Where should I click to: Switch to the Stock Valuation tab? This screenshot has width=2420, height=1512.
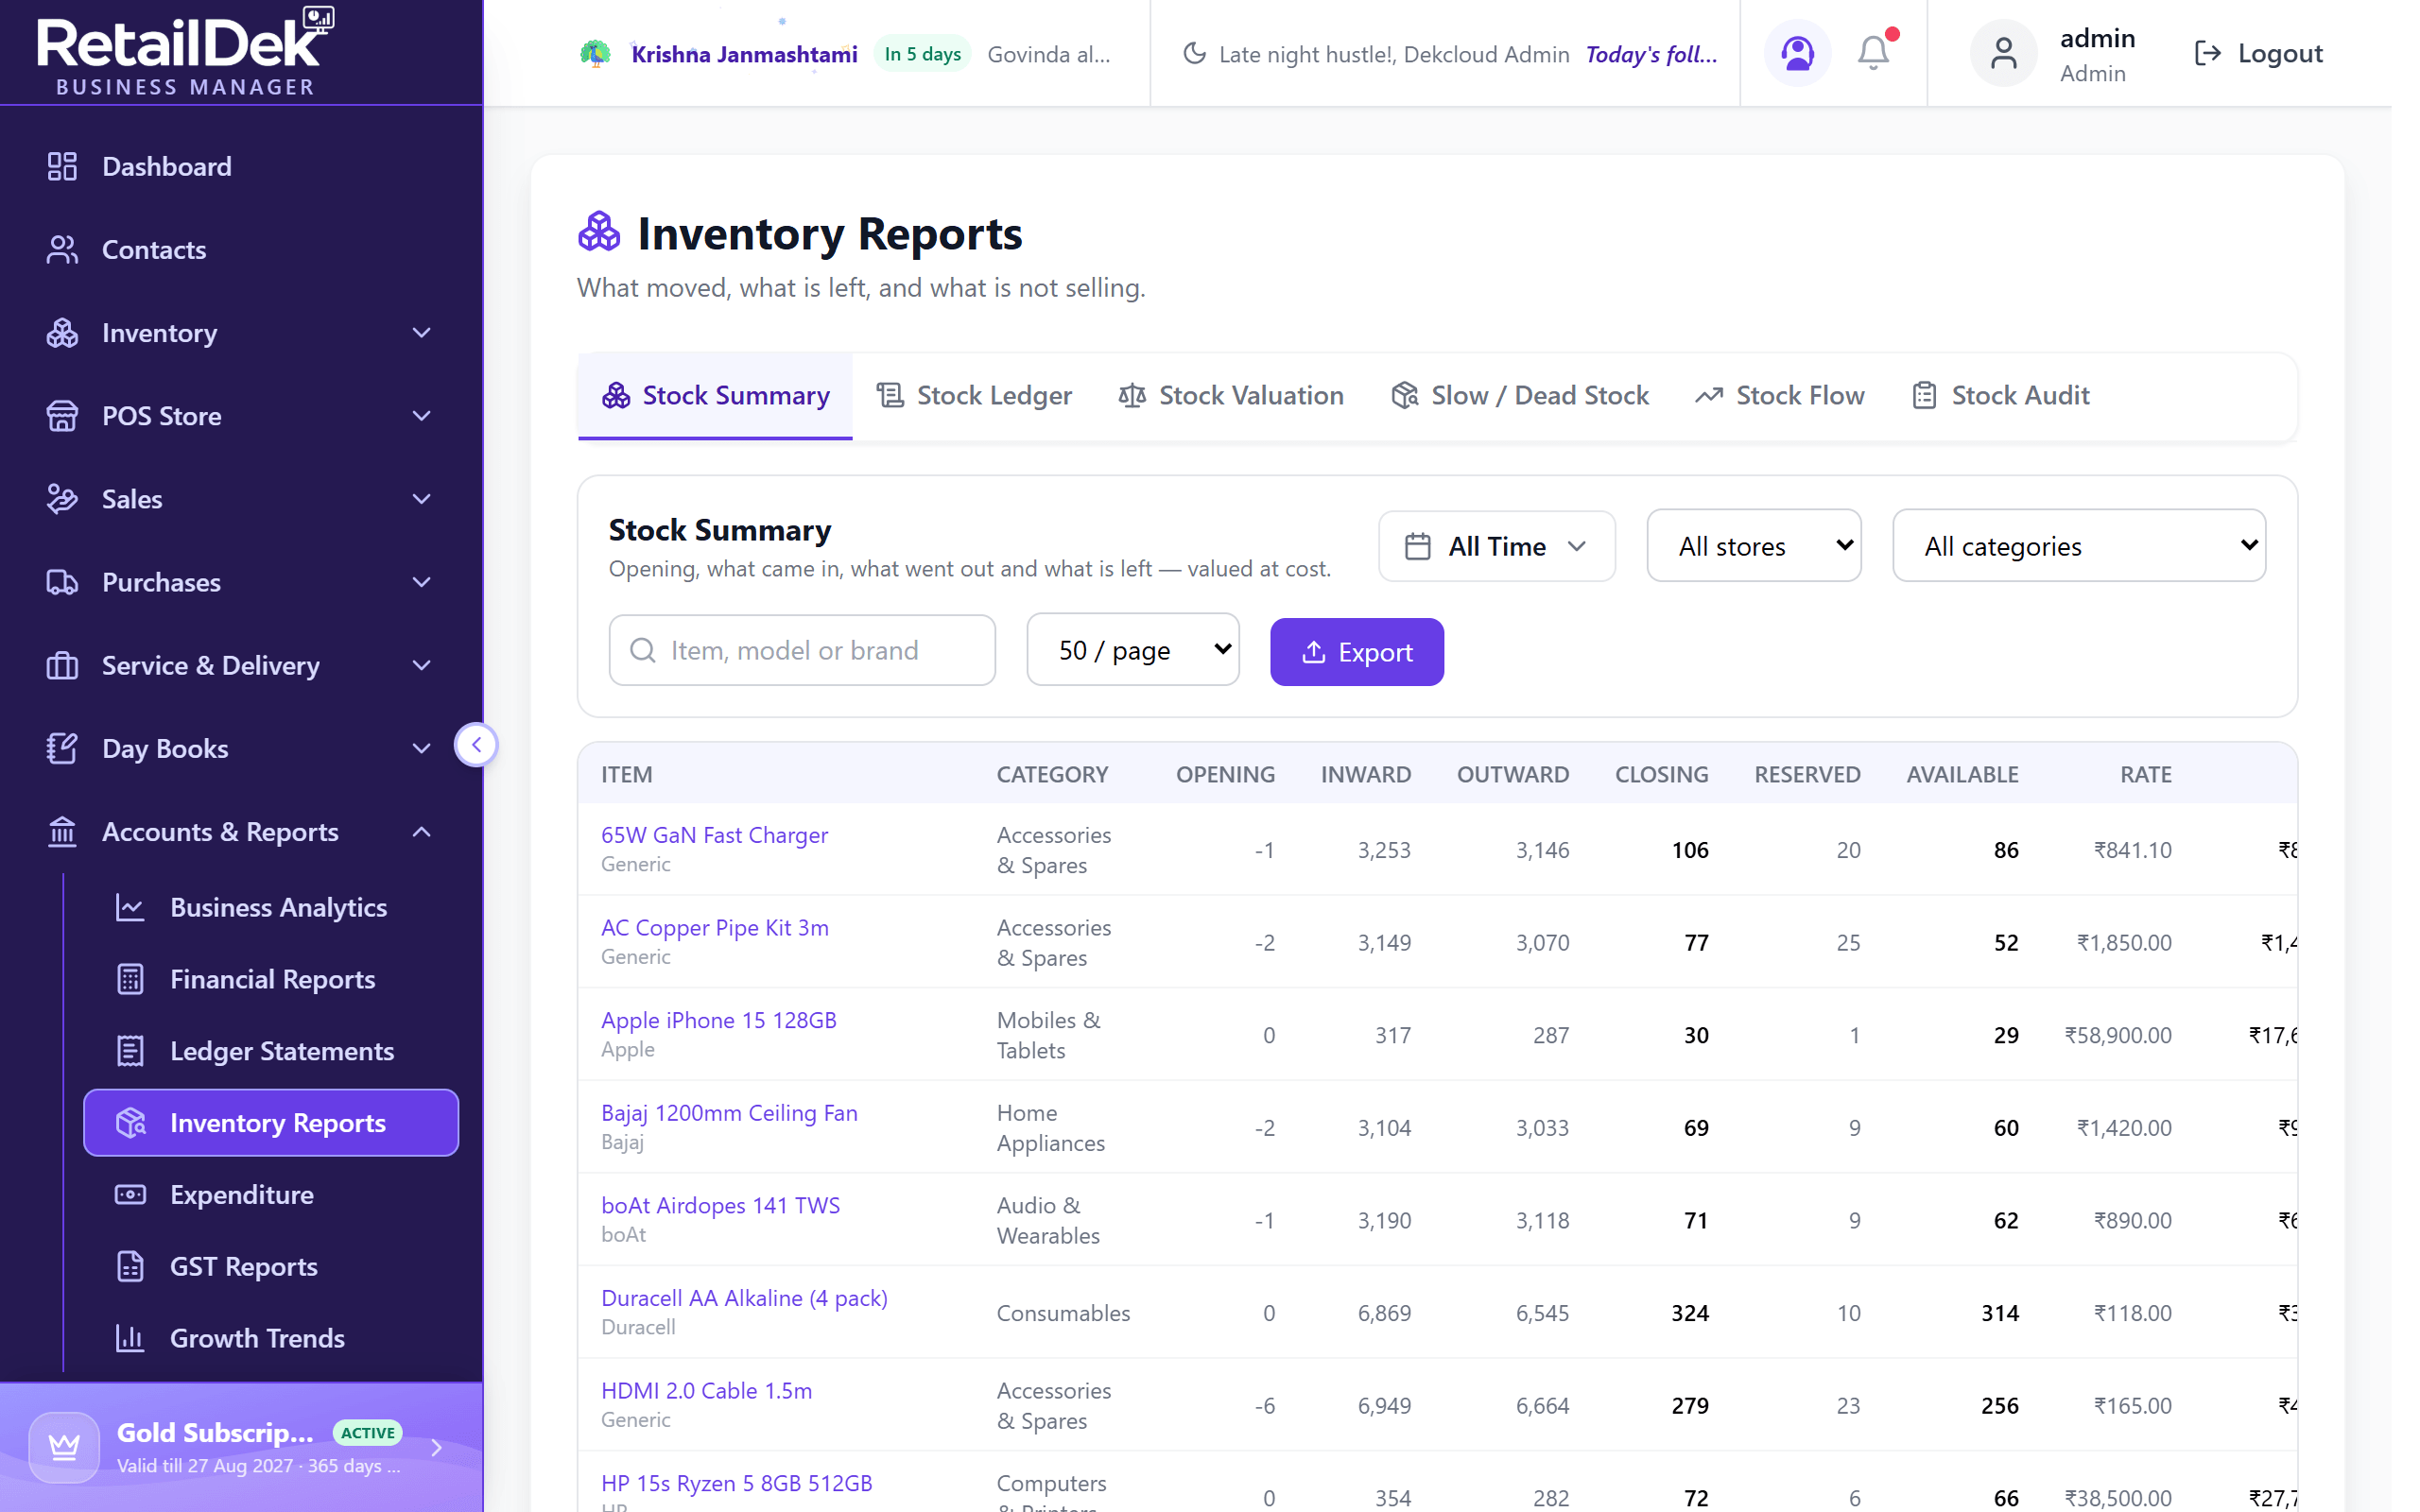1230,396
